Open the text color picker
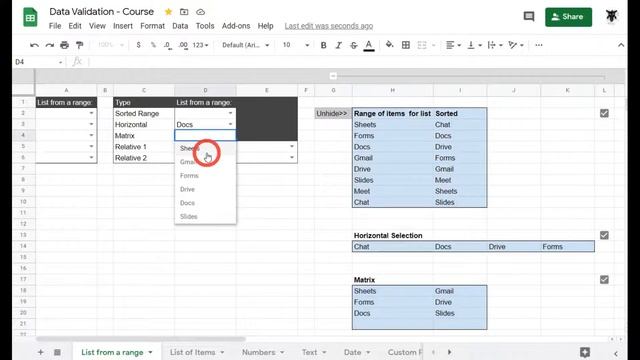The height and width of the screenshot is (360, 640). [369, 45]
